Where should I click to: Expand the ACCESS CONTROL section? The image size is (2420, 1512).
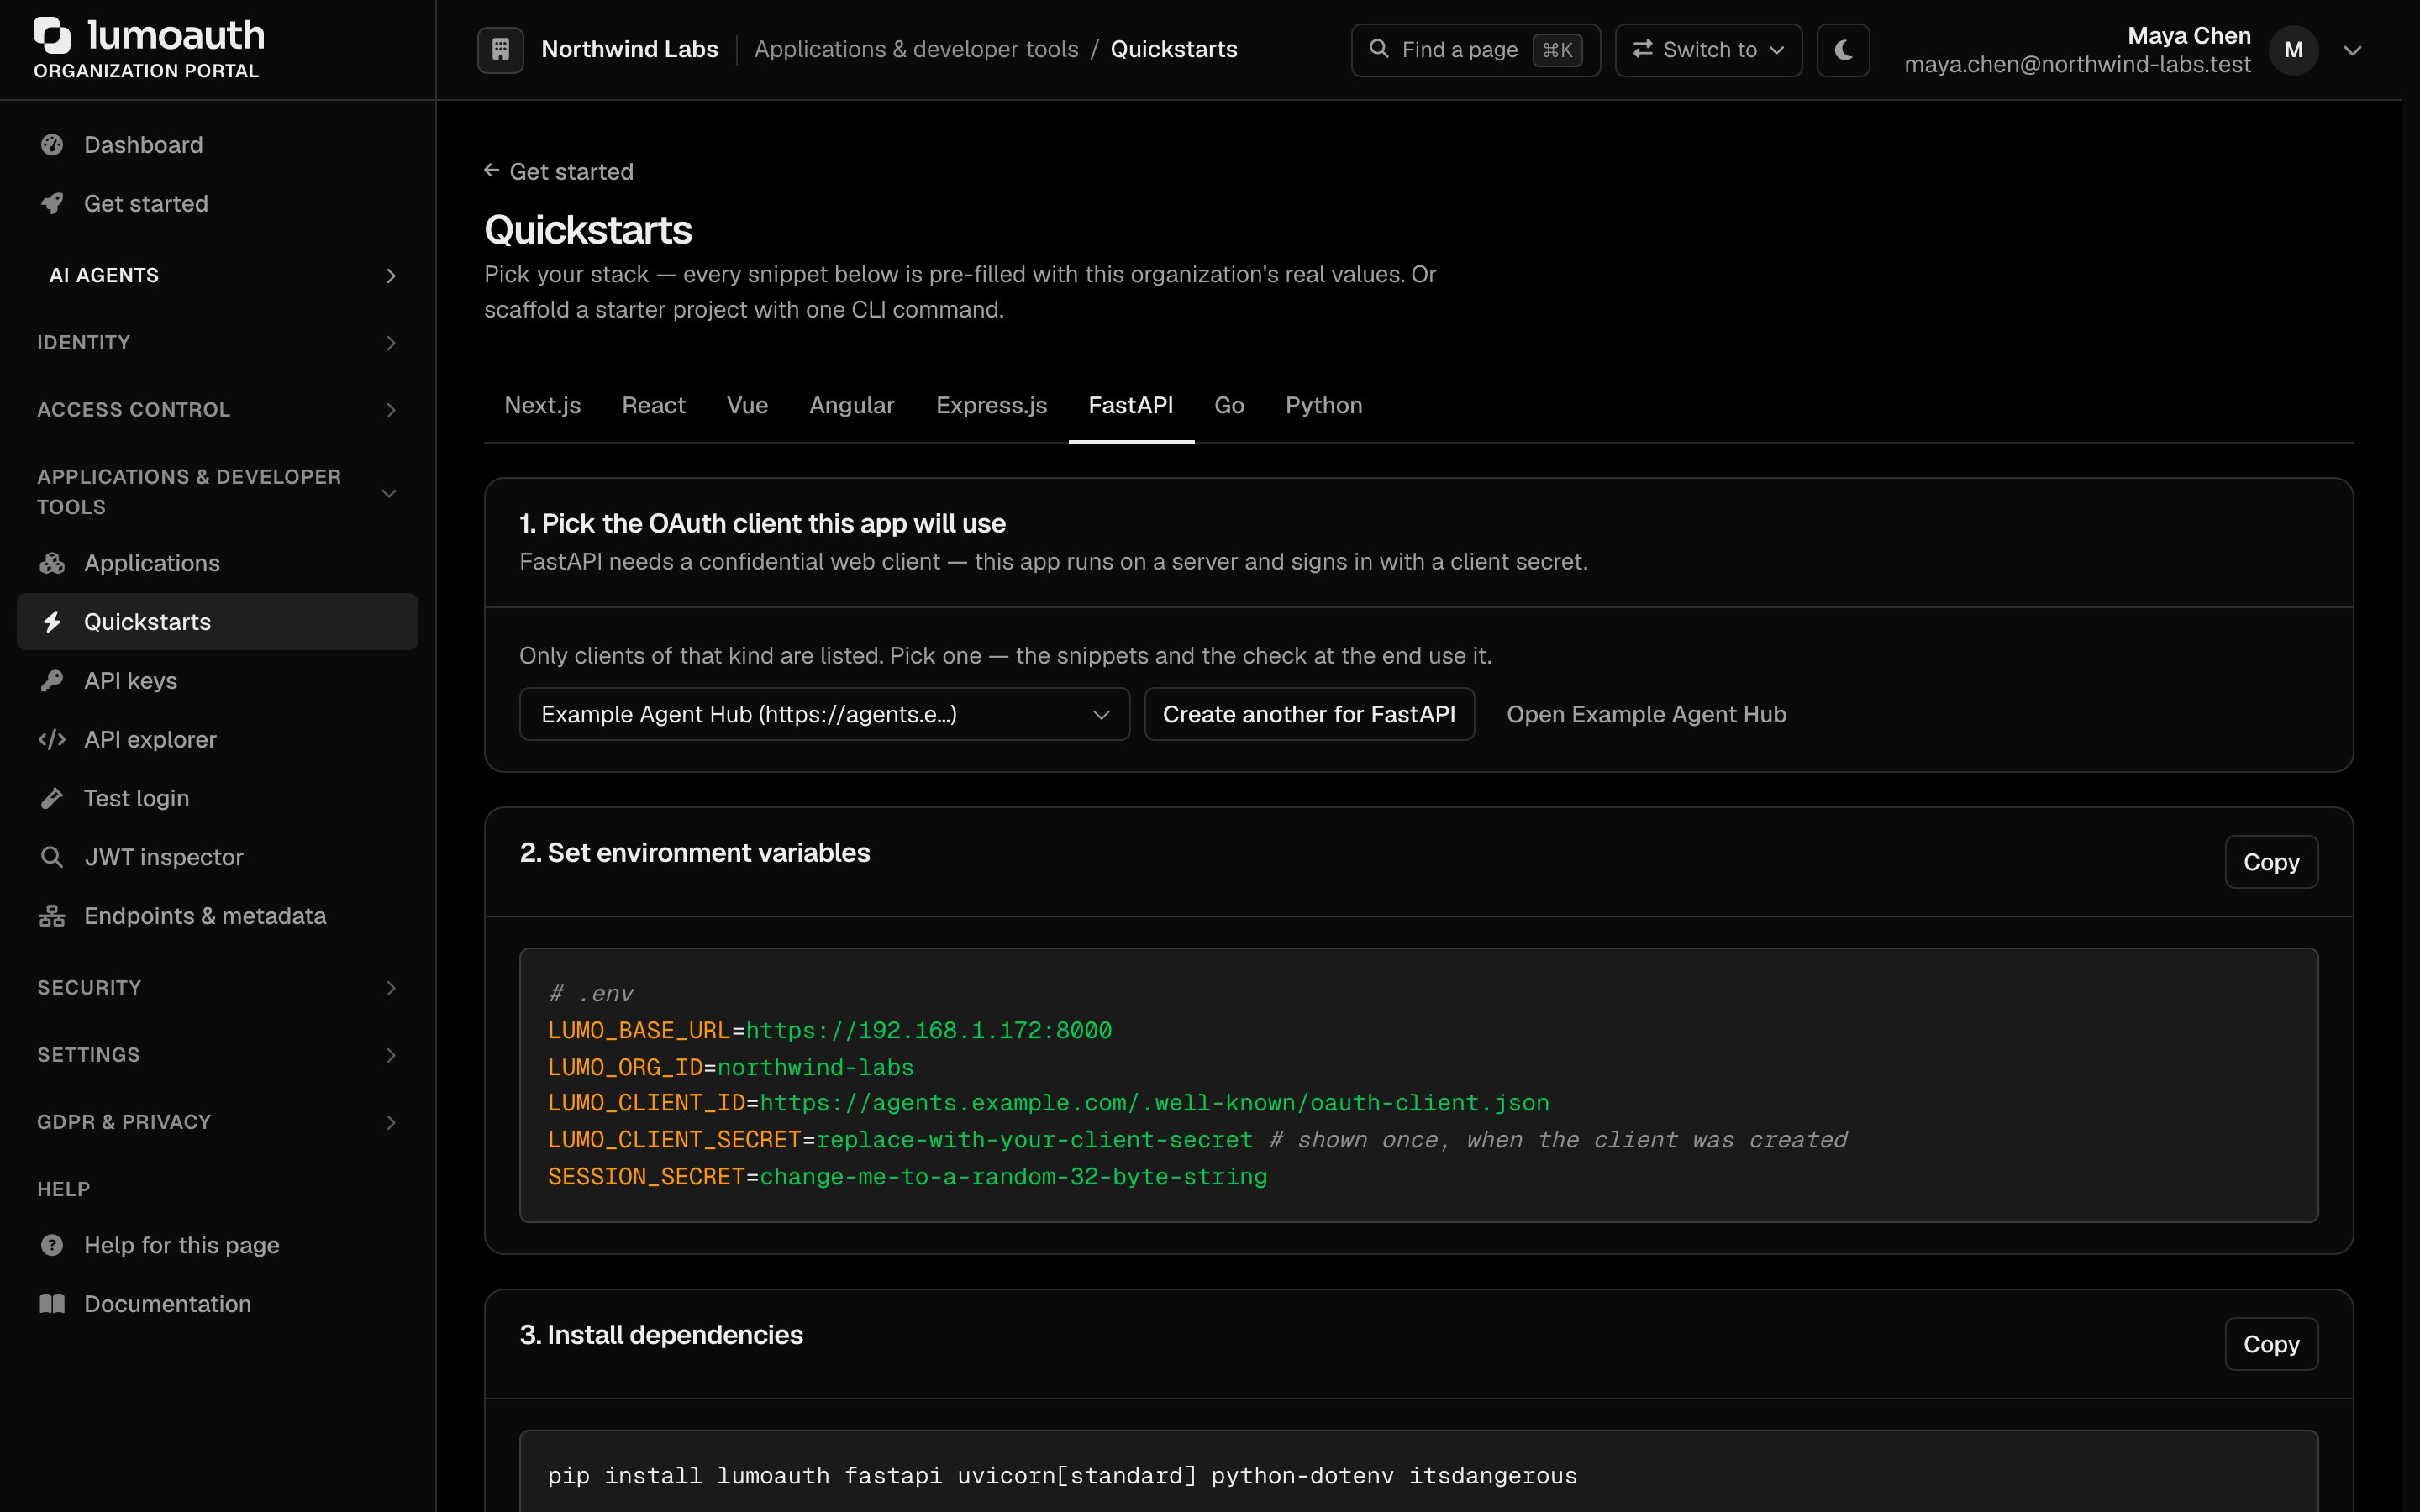[x=218, y=409]
